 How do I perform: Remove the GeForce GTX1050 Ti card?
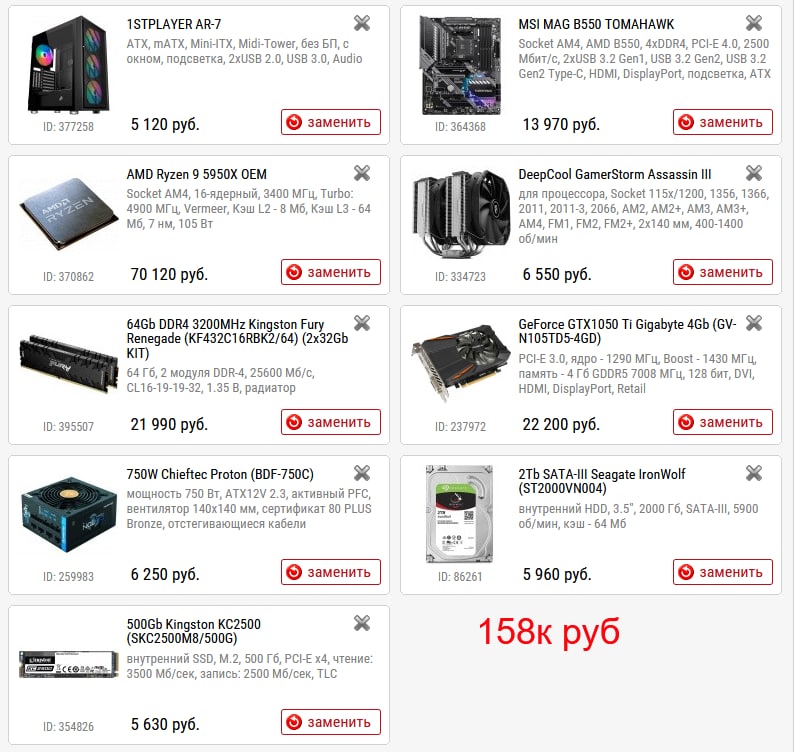pos(754,323)
